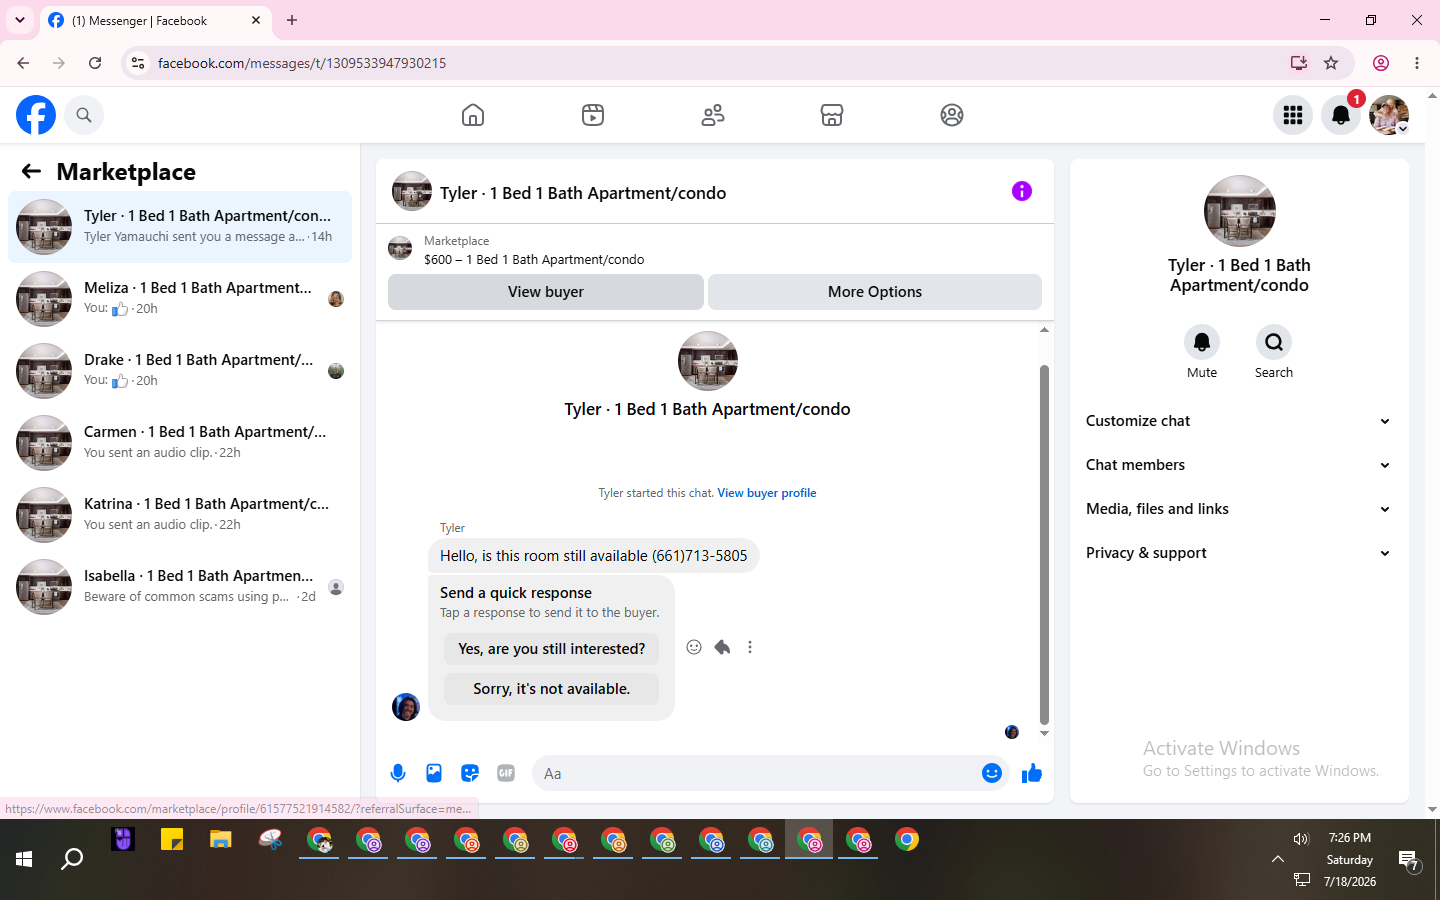This screenshot has height=900, width=1440.
Task: Open a new browser tab
Action: (x=292, y=20)
